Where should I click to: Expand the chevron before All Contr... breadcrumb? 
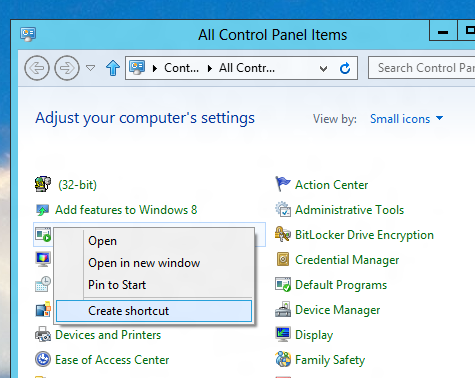coord(210,68)
